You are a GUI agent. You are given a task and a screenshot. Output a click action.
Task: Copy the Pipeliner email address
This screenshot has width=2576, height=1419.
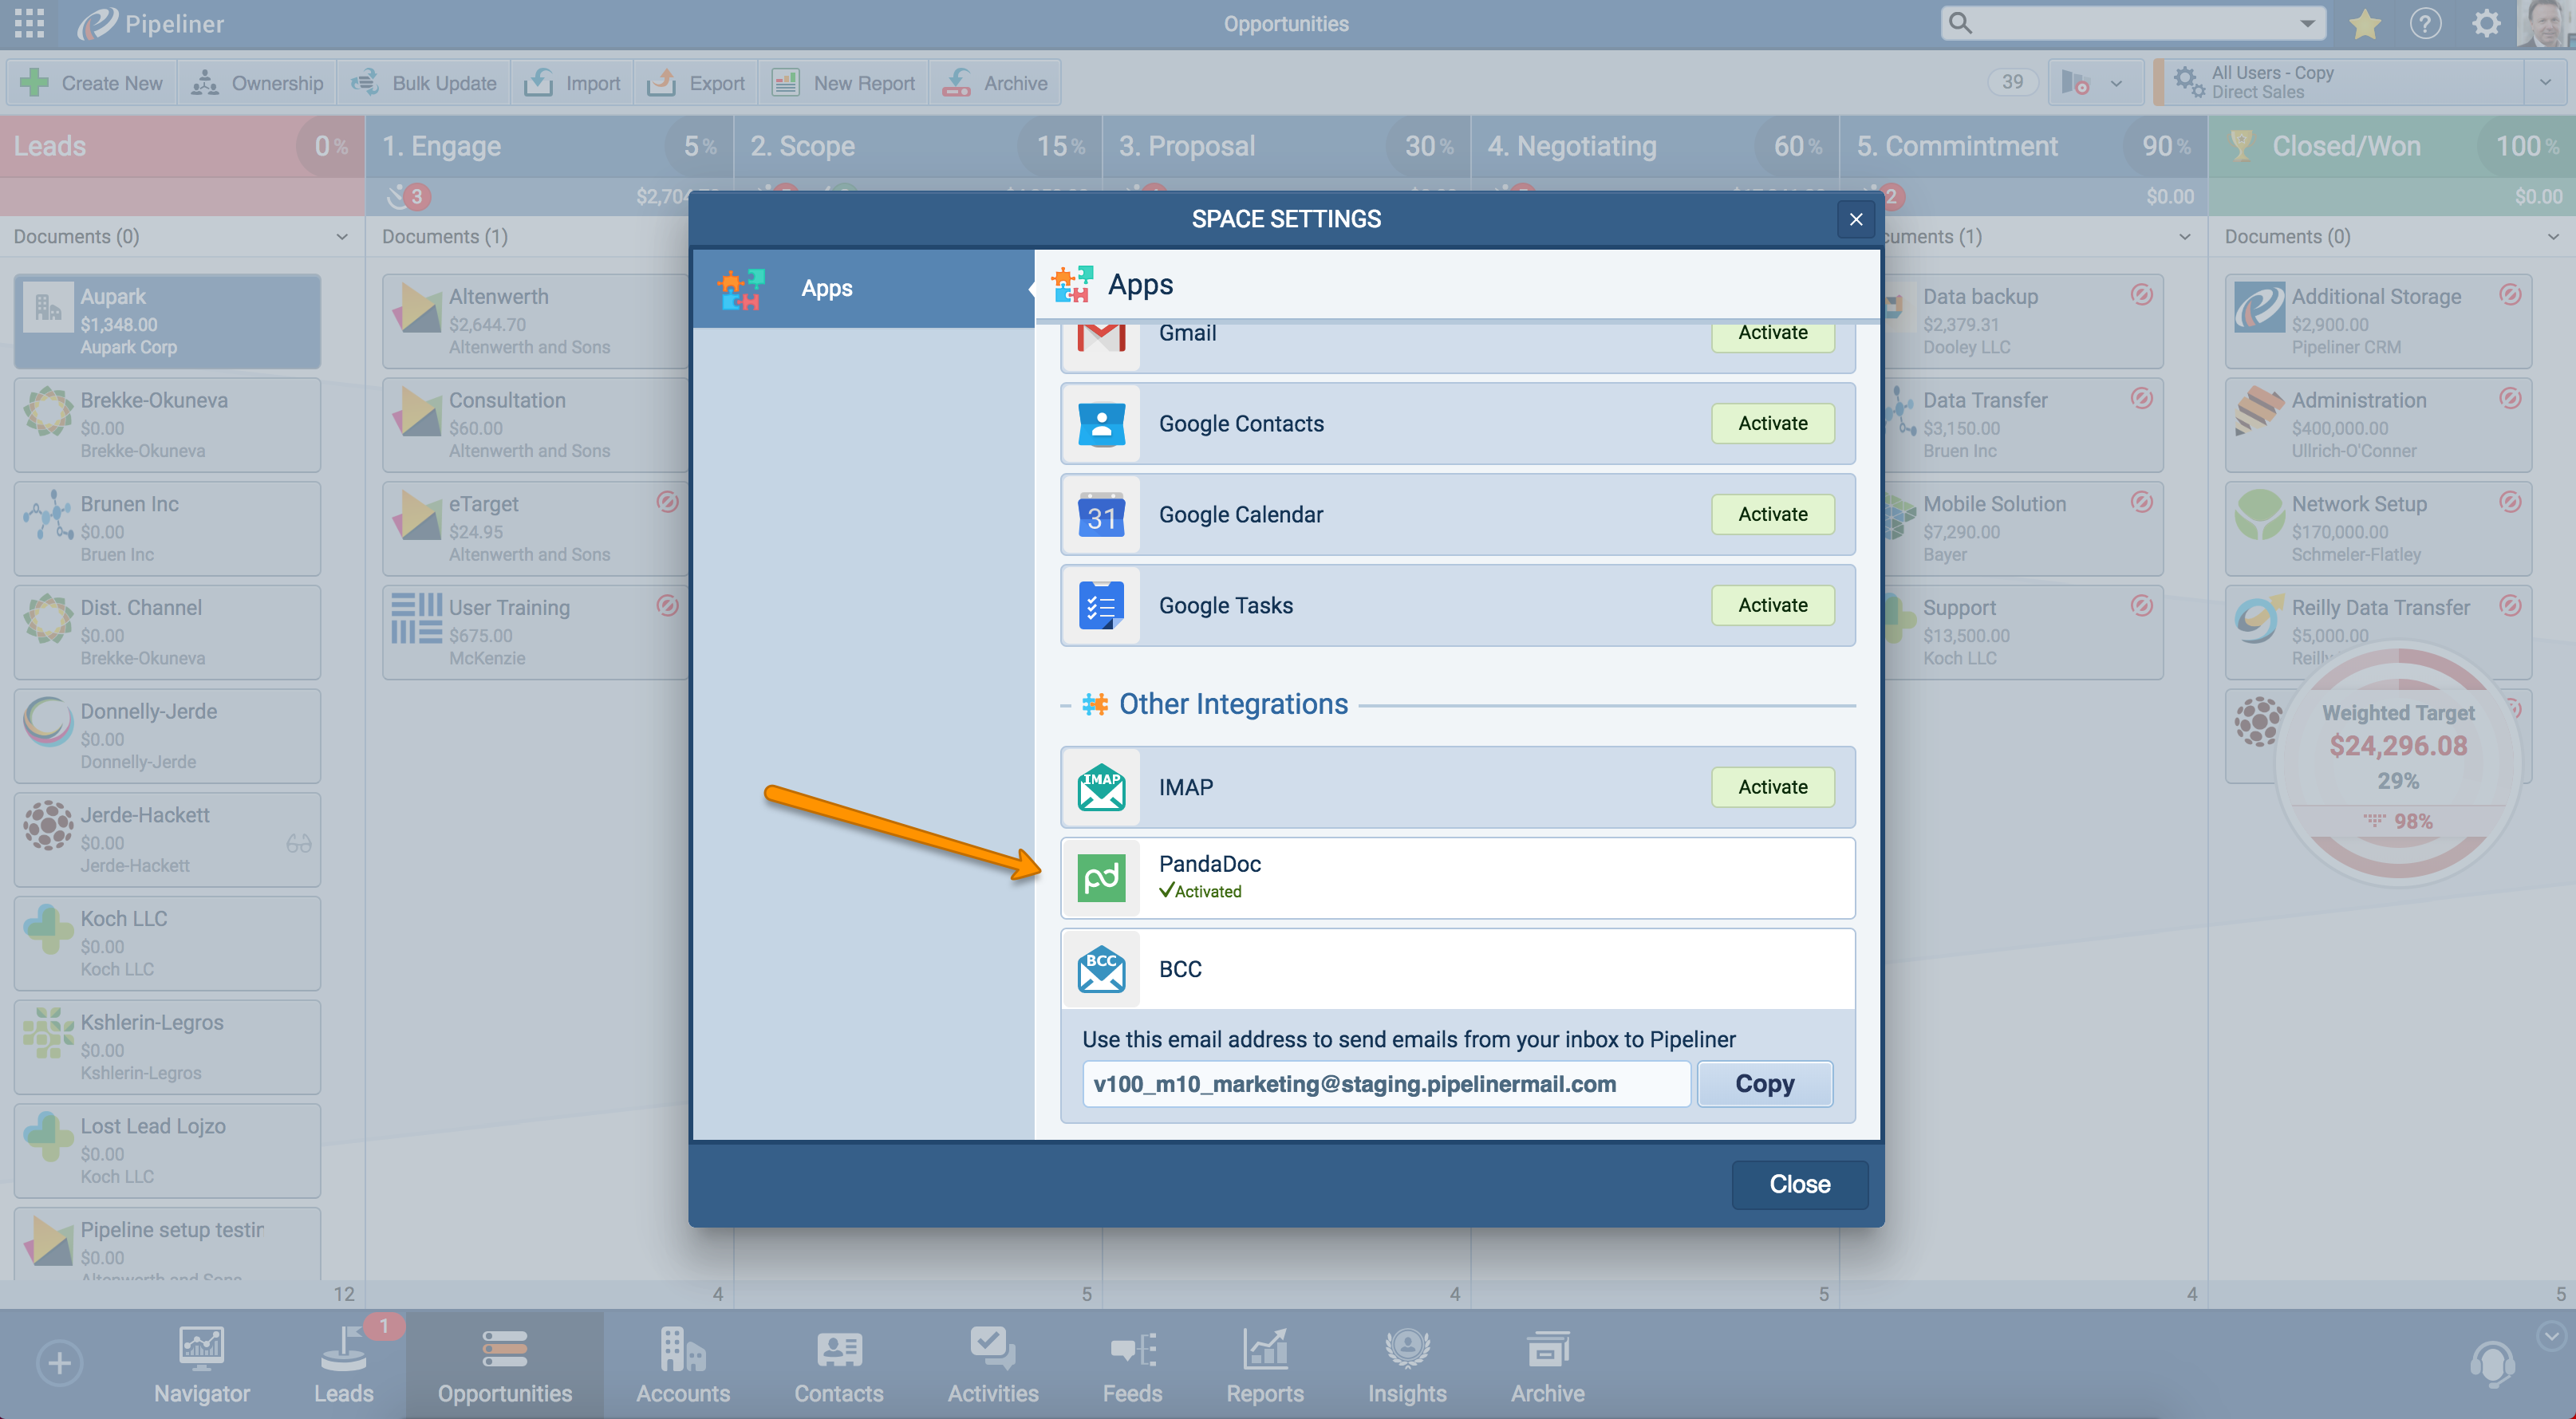(1764, 1083)
